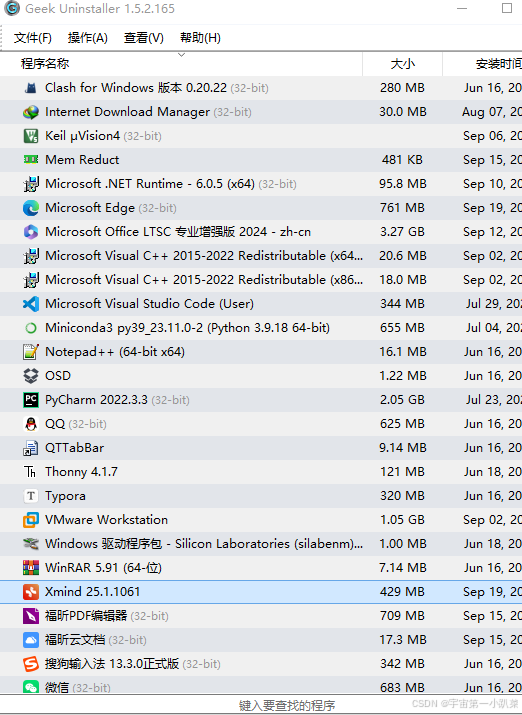Viewport: 522px width, 715px height.
Task: Click the 1.05 GB size cell
Action: 403,520
